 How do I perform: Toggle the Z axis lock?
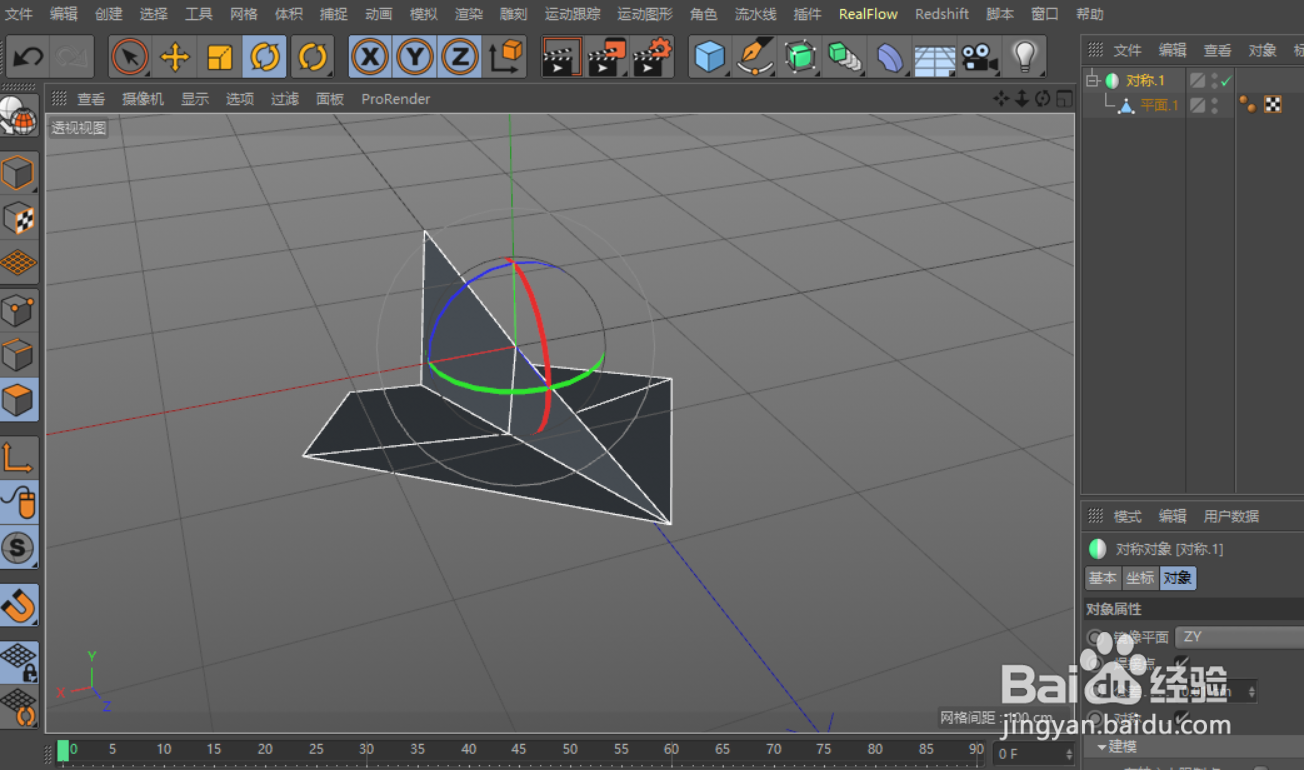point(459,57)
